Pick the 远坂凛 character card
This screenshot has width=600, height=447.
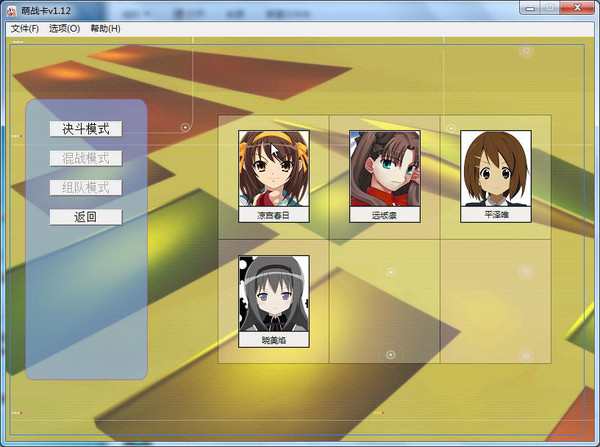point(385,176)
